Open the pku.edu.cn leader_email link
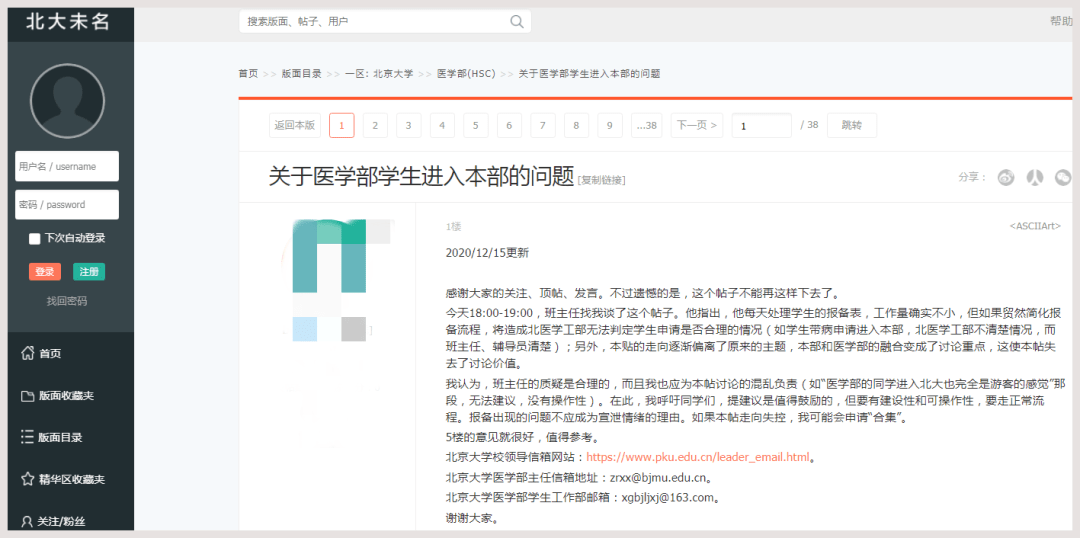This screenshot has height=538, width=1080. (x=697, y=457)
